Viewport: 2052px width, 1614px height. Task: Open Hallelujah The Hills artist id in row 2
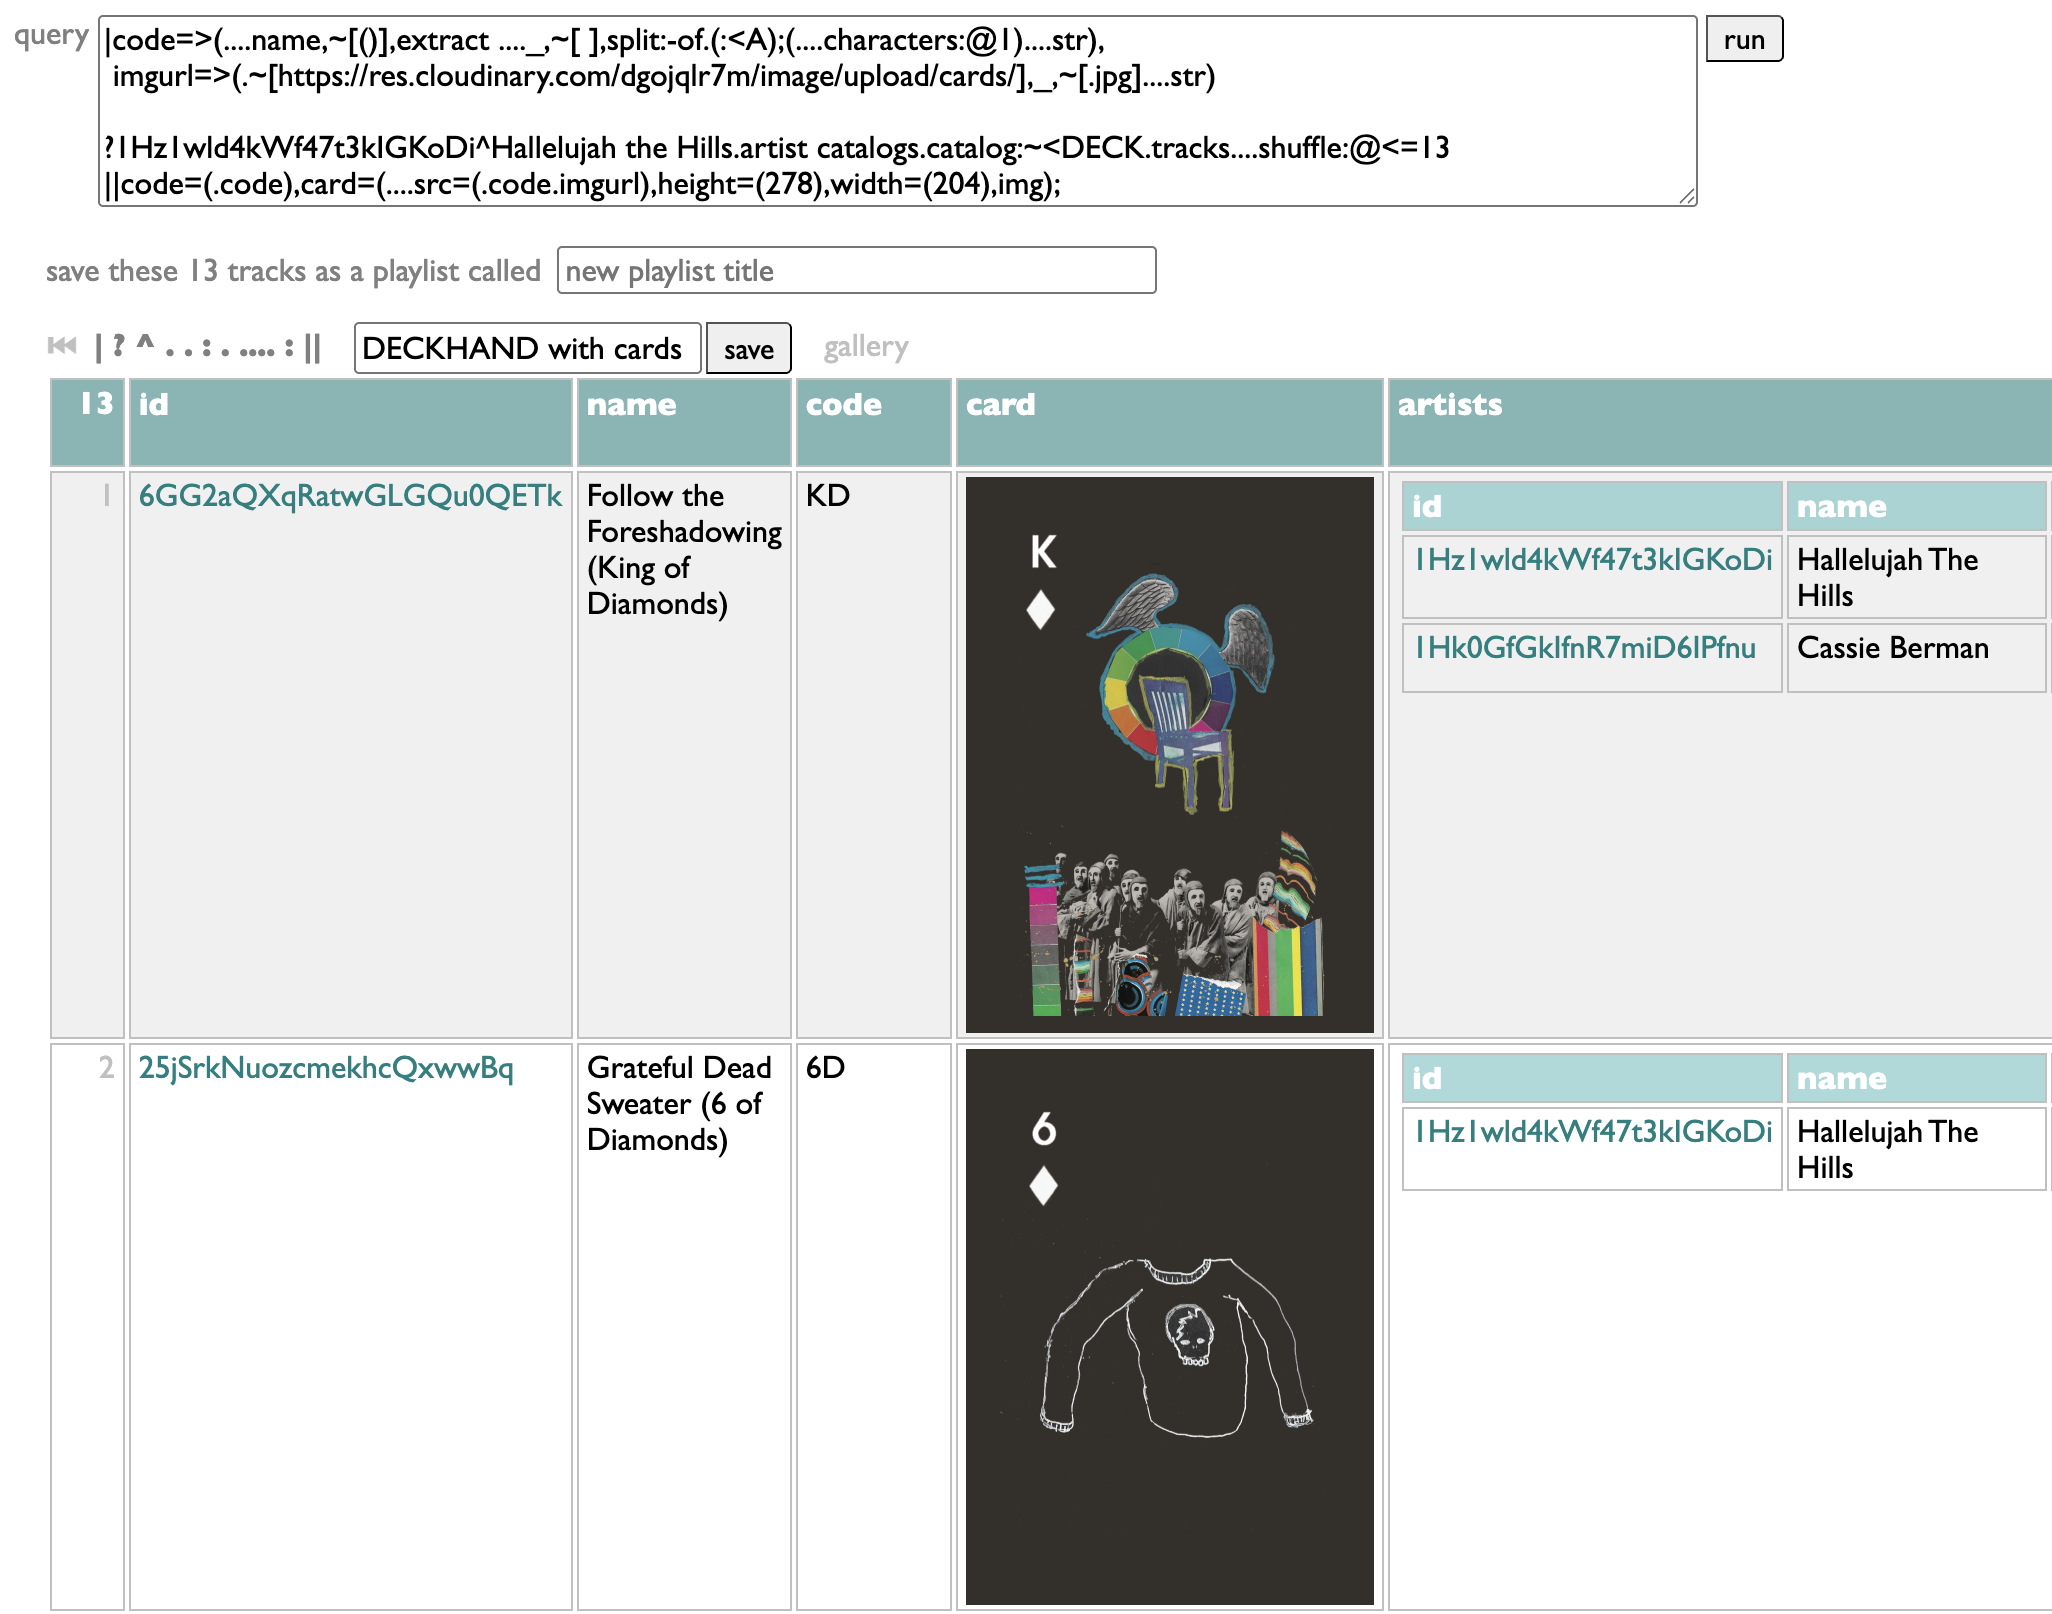1593,1131
